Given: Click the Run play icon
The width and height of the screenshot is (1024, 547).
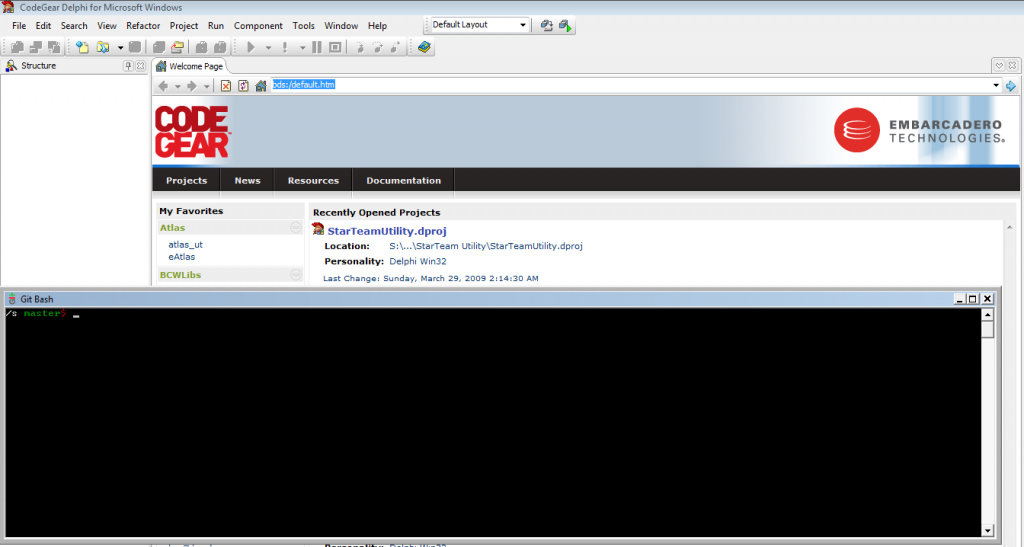Looking at the screenshot, I should (x=251, y=47).
